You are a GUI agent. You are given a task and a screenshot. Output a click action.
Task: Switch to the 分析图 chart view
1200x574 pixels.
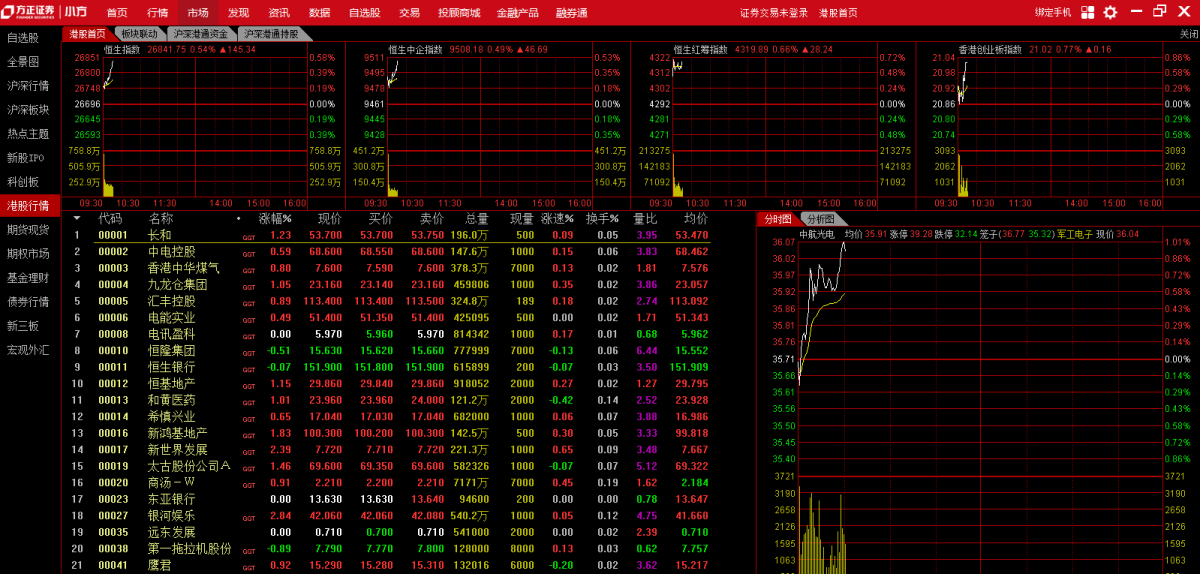coord(821,219)
